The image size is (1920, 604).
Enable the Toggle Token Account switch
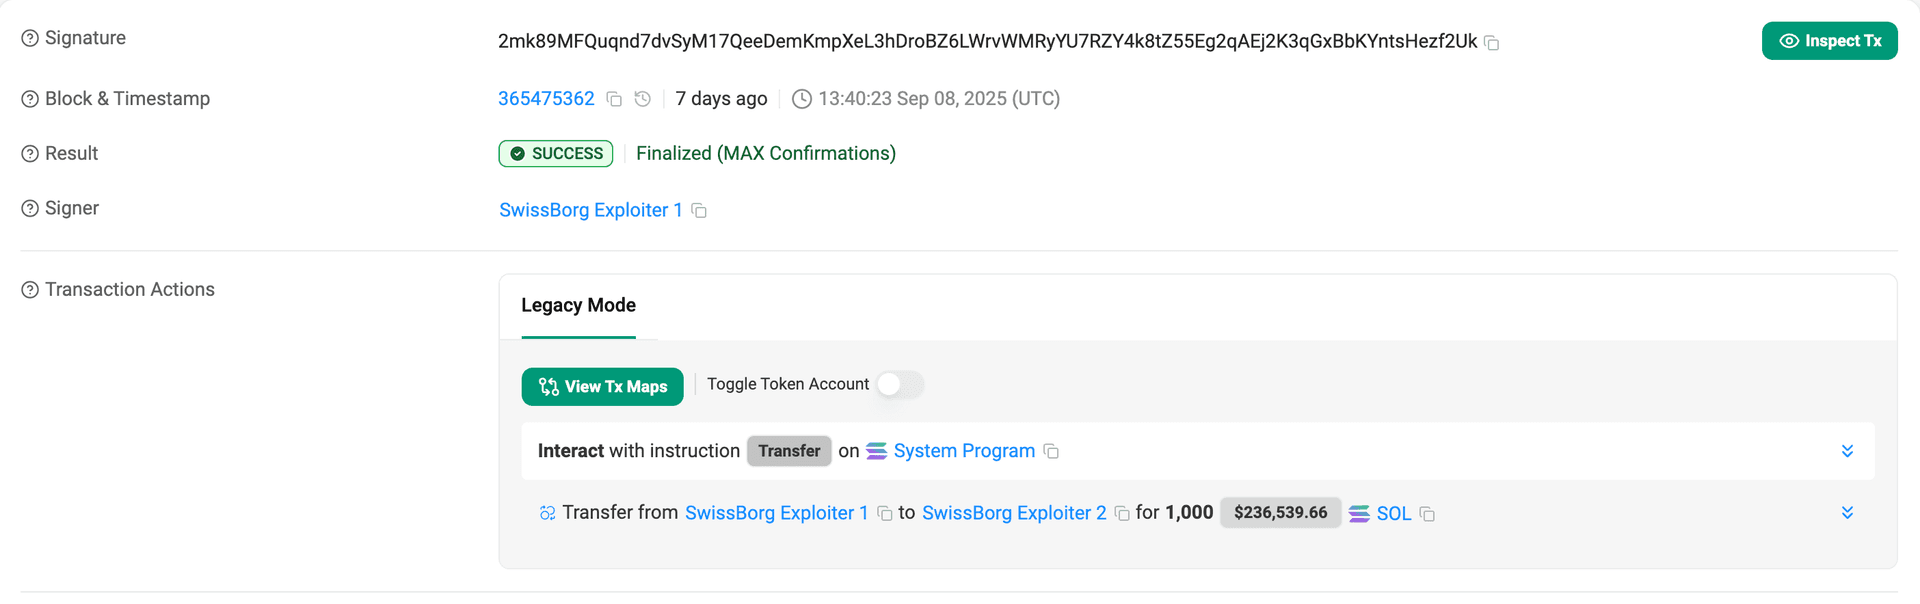point(897,384)
